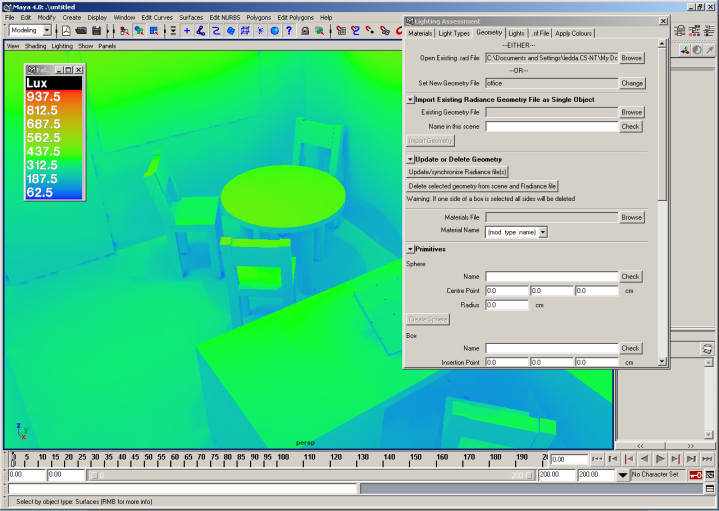Click the Update/synchronise Radiance file(s) button
Viewport: 719px width, 511px height.
pyautogui.click(x=458, y=172)
